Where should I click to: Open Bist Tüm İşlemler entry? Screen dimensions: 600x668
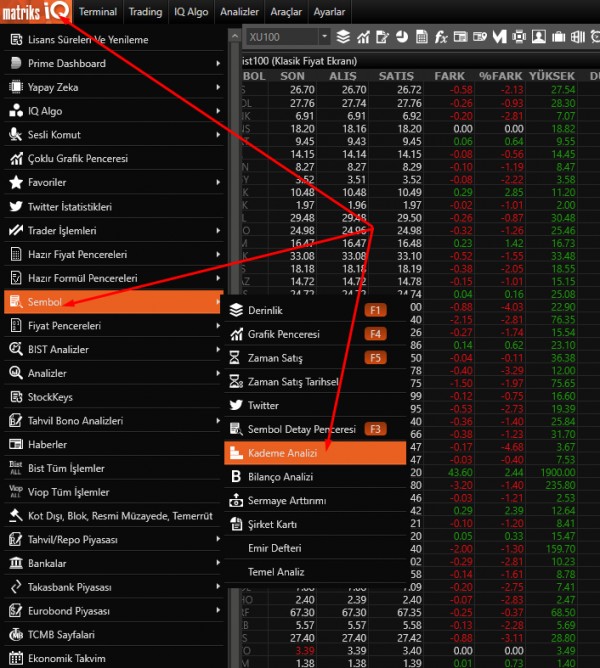point(113,468)
